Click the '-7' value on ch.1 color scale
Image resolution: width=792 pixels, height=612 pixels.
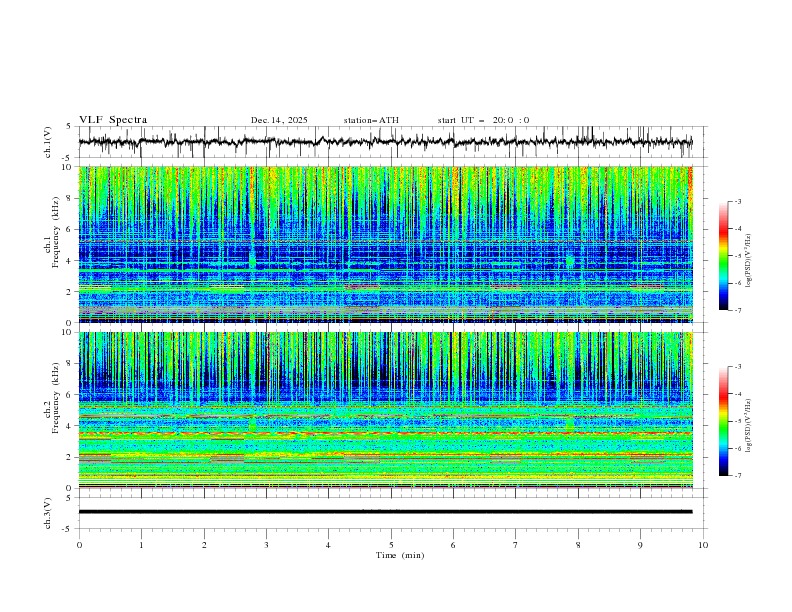pos(738,311)
